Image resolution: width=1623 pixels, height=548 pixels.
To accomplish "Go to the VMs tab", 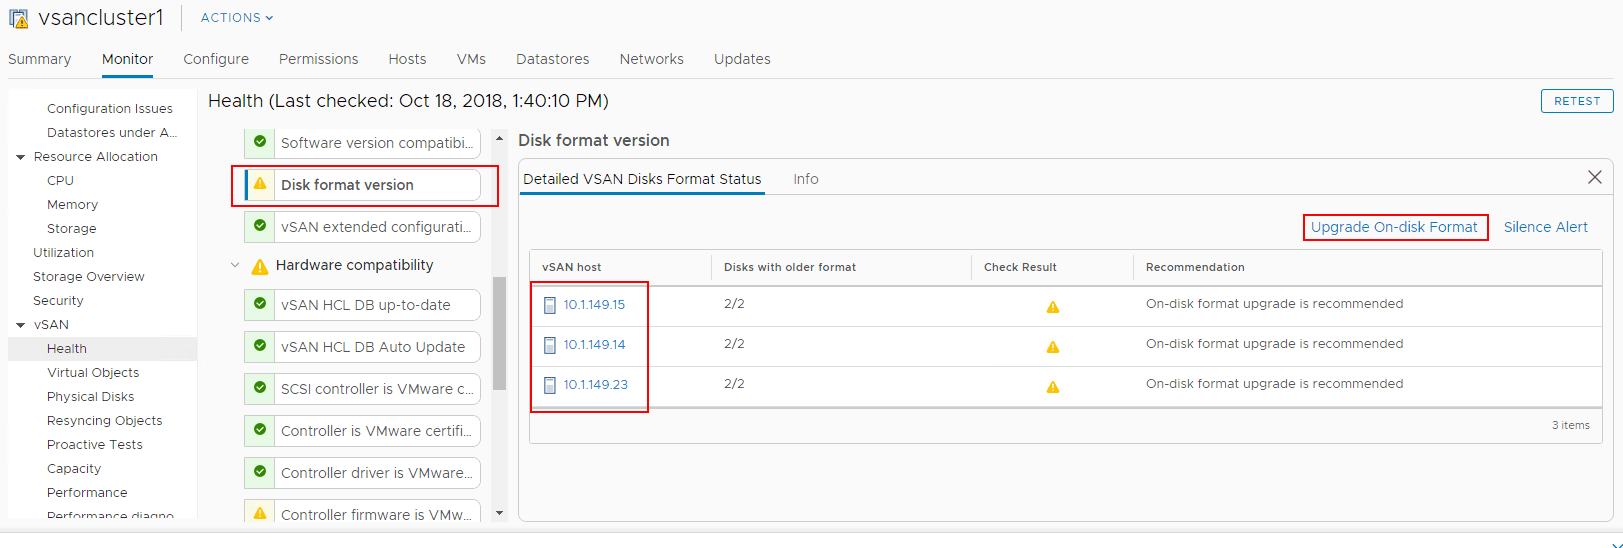I will [471, 59].
